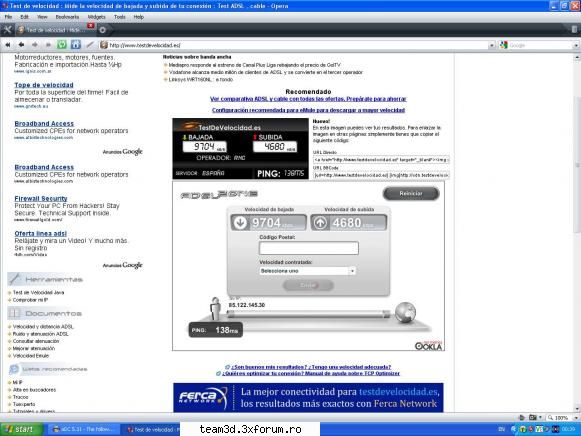Image resolution: width=581 pixels, height=436 pixels.
Task: Open the search box dropdown arrow
Action: point(576,45)
